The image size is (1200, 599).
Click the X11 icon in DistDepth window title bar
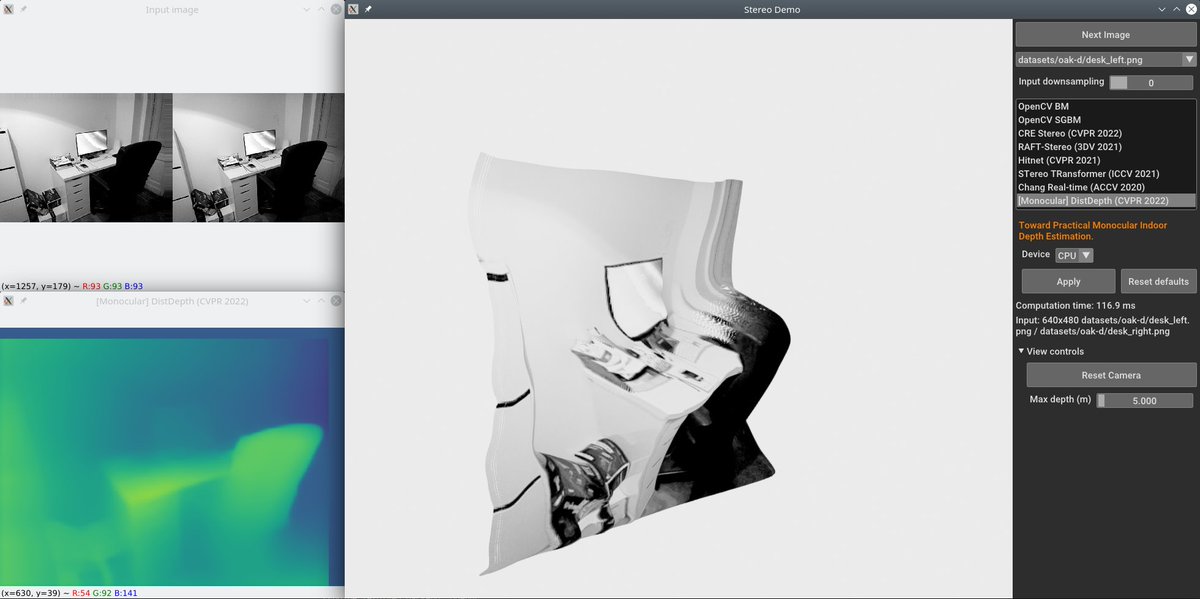point(7,300)
